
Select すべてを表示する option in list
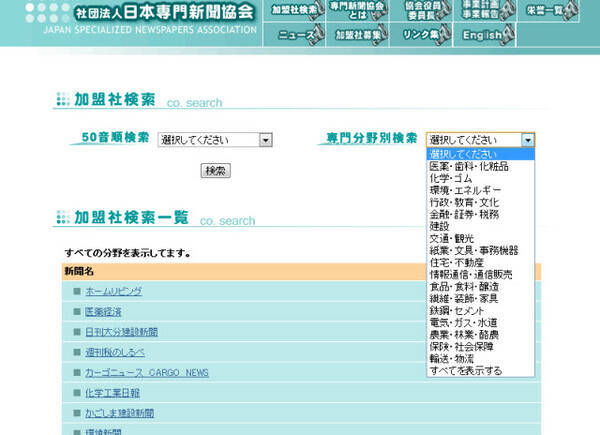[x=465, y=370]
